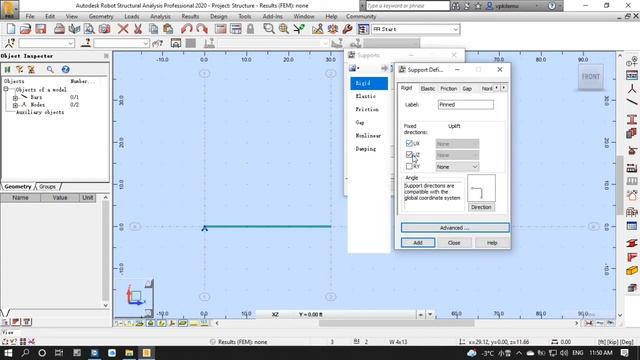The width and height of the screenshot is (640, 360).
Task: Save the project using the floppy icon
Action: (x=40, y=29)
